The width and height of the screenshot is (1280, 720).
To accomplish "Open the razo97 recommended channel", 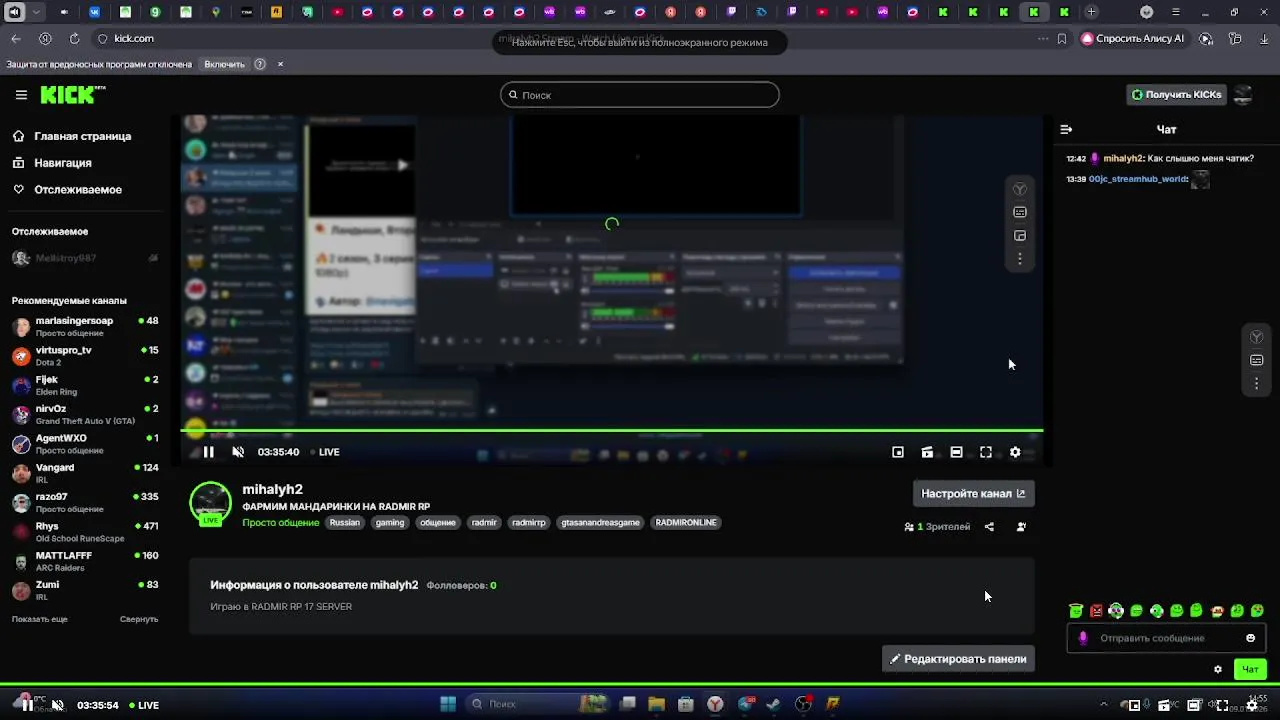I will pyautogui.click(x=85, y=502).
